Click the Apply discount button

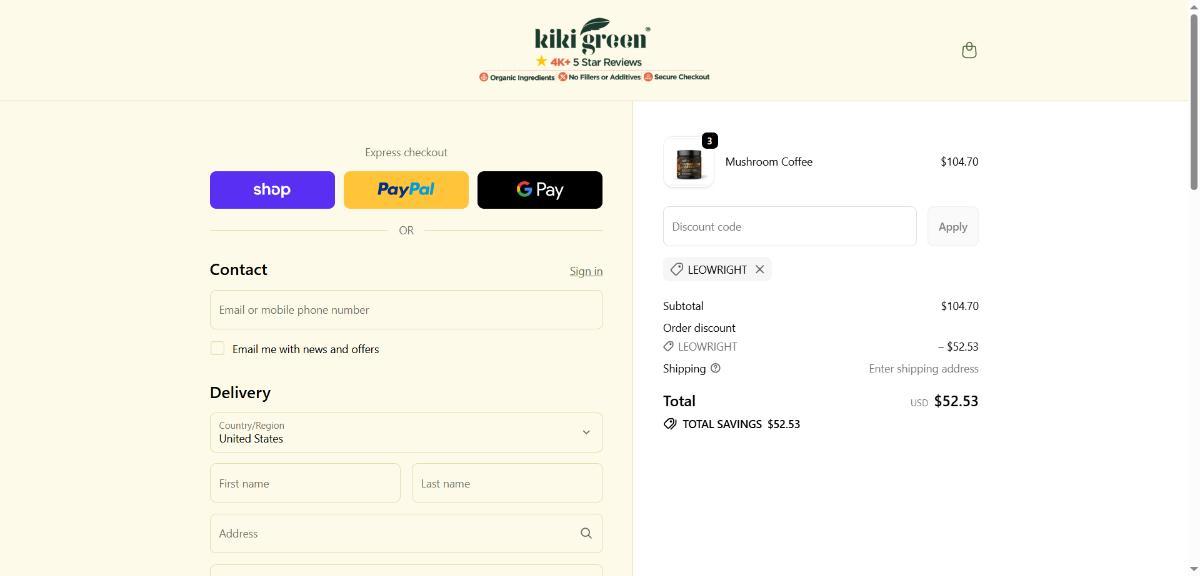tap(953, 226)
